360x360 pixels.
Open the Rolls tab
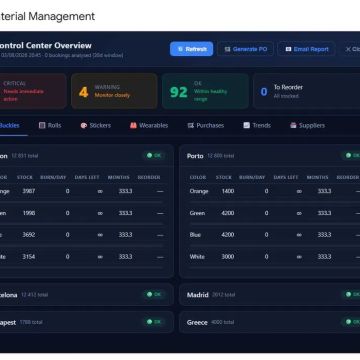(x=50, y=125)
